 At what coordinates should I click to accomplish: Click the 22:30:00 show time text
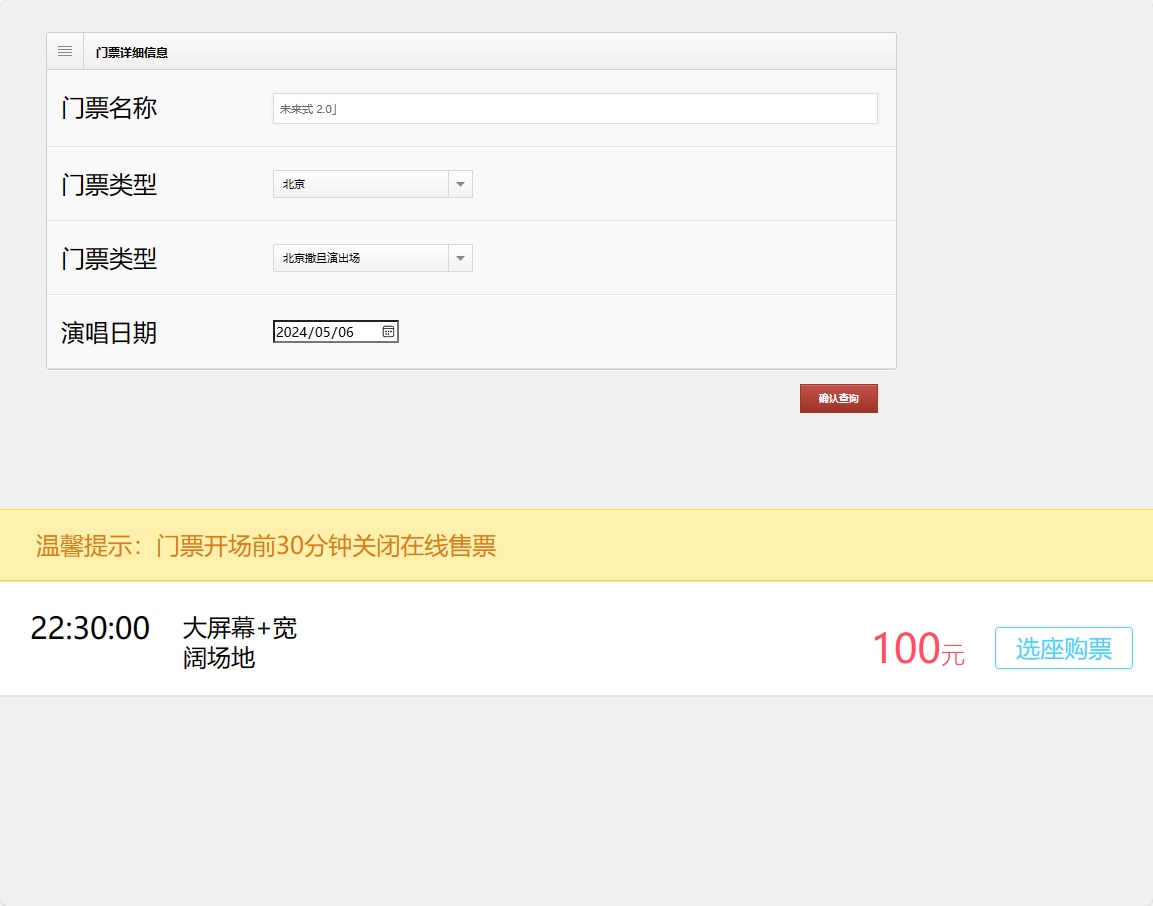[90, 628]
